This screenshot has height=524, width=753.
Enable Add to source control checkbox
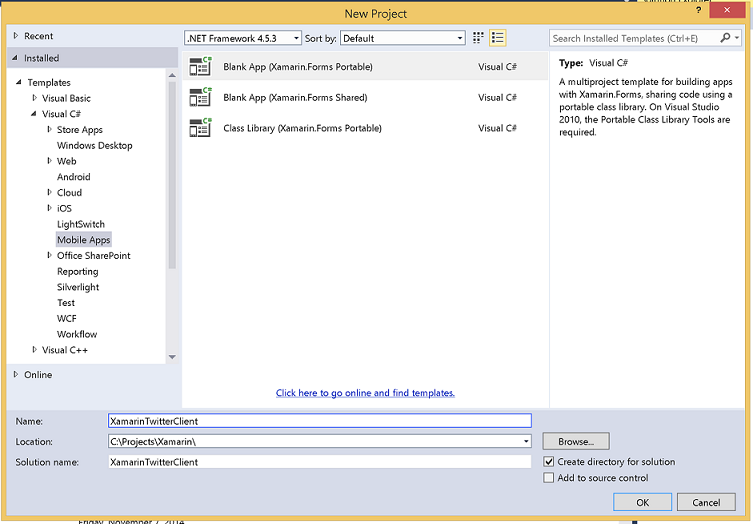548,478
